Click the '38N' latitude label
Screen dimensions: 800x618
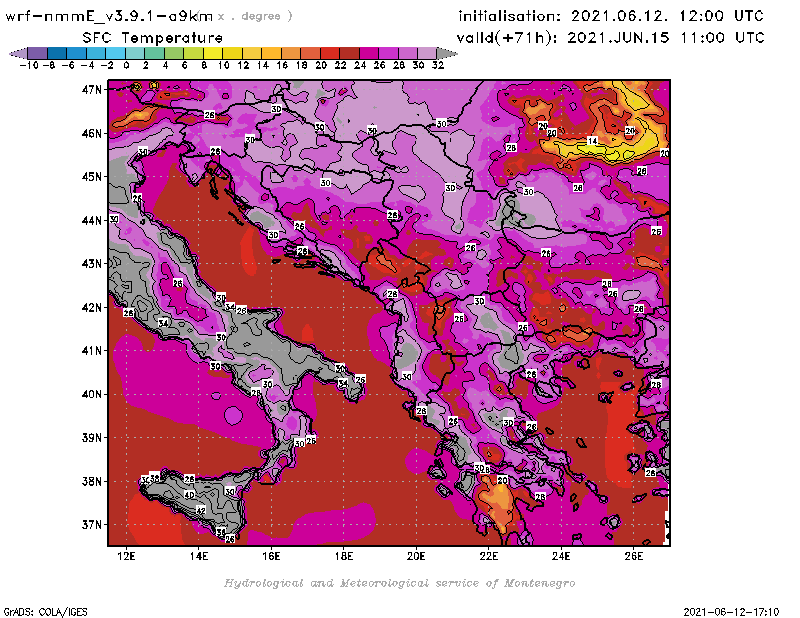tap(92, 481)
